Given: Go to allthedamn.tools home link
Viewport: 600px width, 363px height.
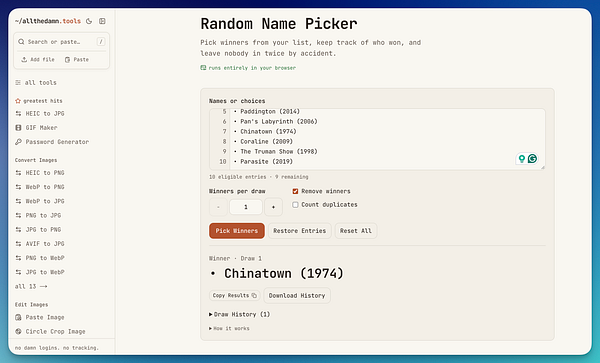Looking at the screenshot, I should pos(48,21).
